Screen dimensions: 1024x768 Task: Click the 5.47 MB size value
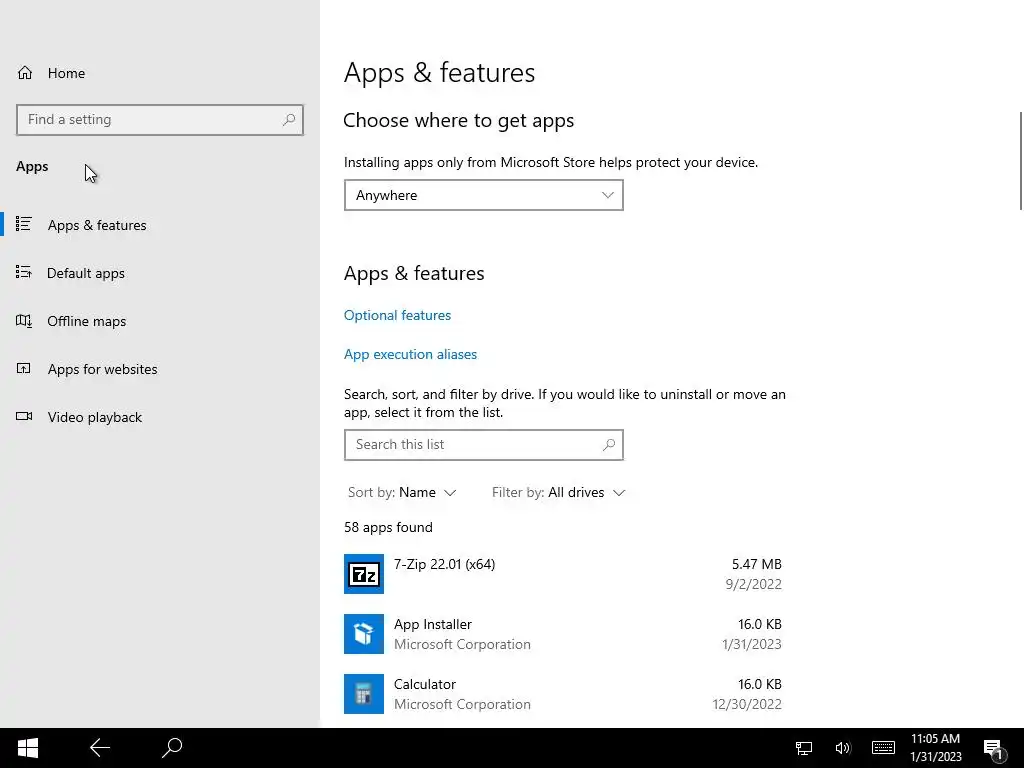click(756, 564)
